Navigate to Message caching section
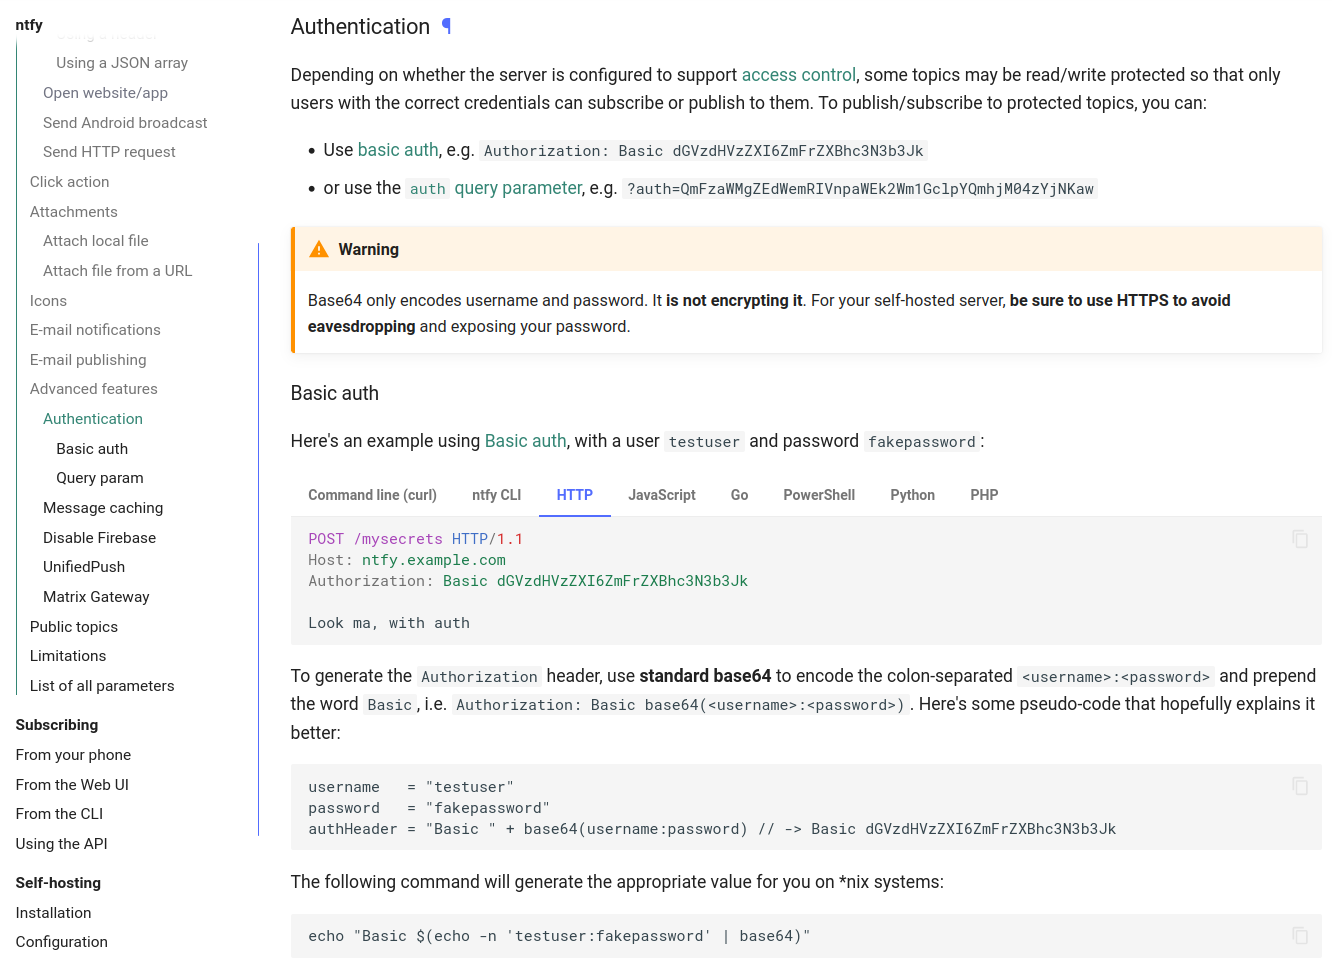Viewport: 1332px width, 974px height. click(x=103, y=508)
